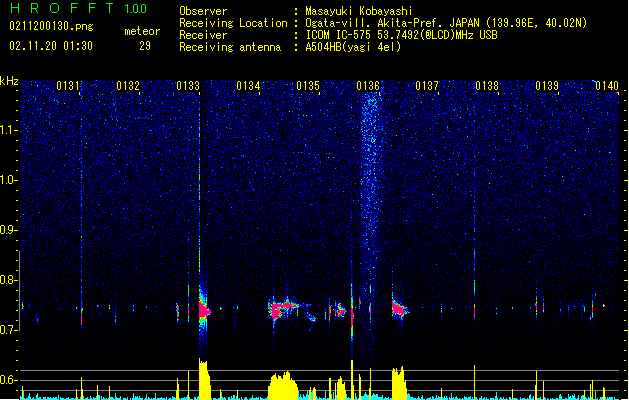This screenshot has height=400, width=629.
Task: Click antenna value A504HB(yagi 4el)
Action: [x=353, y=47]
